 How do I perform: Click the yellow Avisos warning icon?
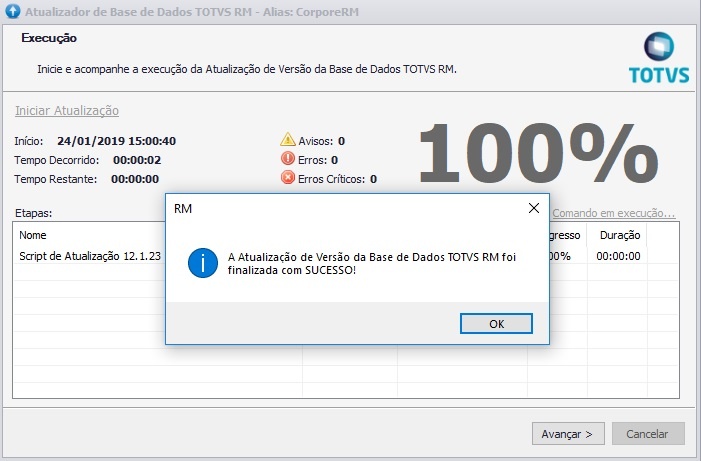tap(288, 140)
